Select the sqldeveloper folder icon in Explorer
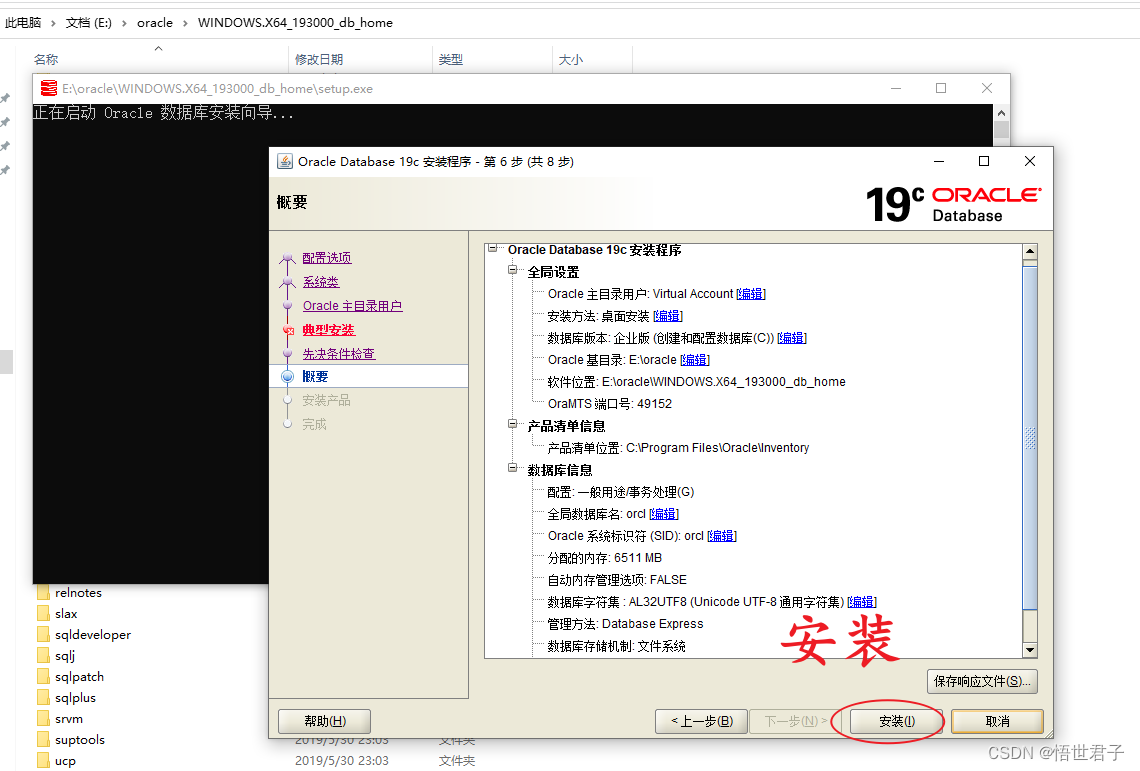This screenshot has height=771, width=1140. pyautogui.click(x=43, y=634)
